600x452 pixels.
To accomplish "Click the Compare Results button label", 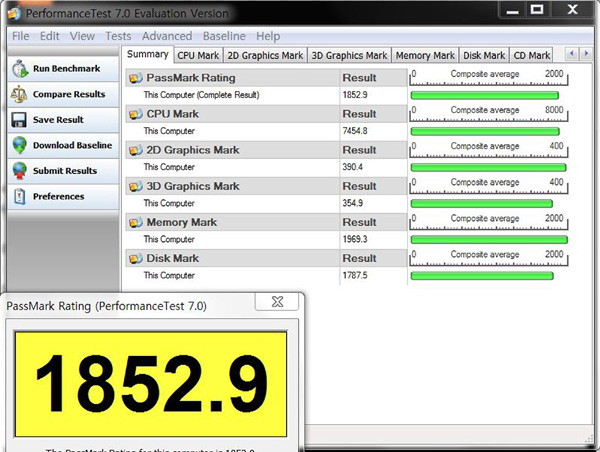I will click(x=69, y=94).
